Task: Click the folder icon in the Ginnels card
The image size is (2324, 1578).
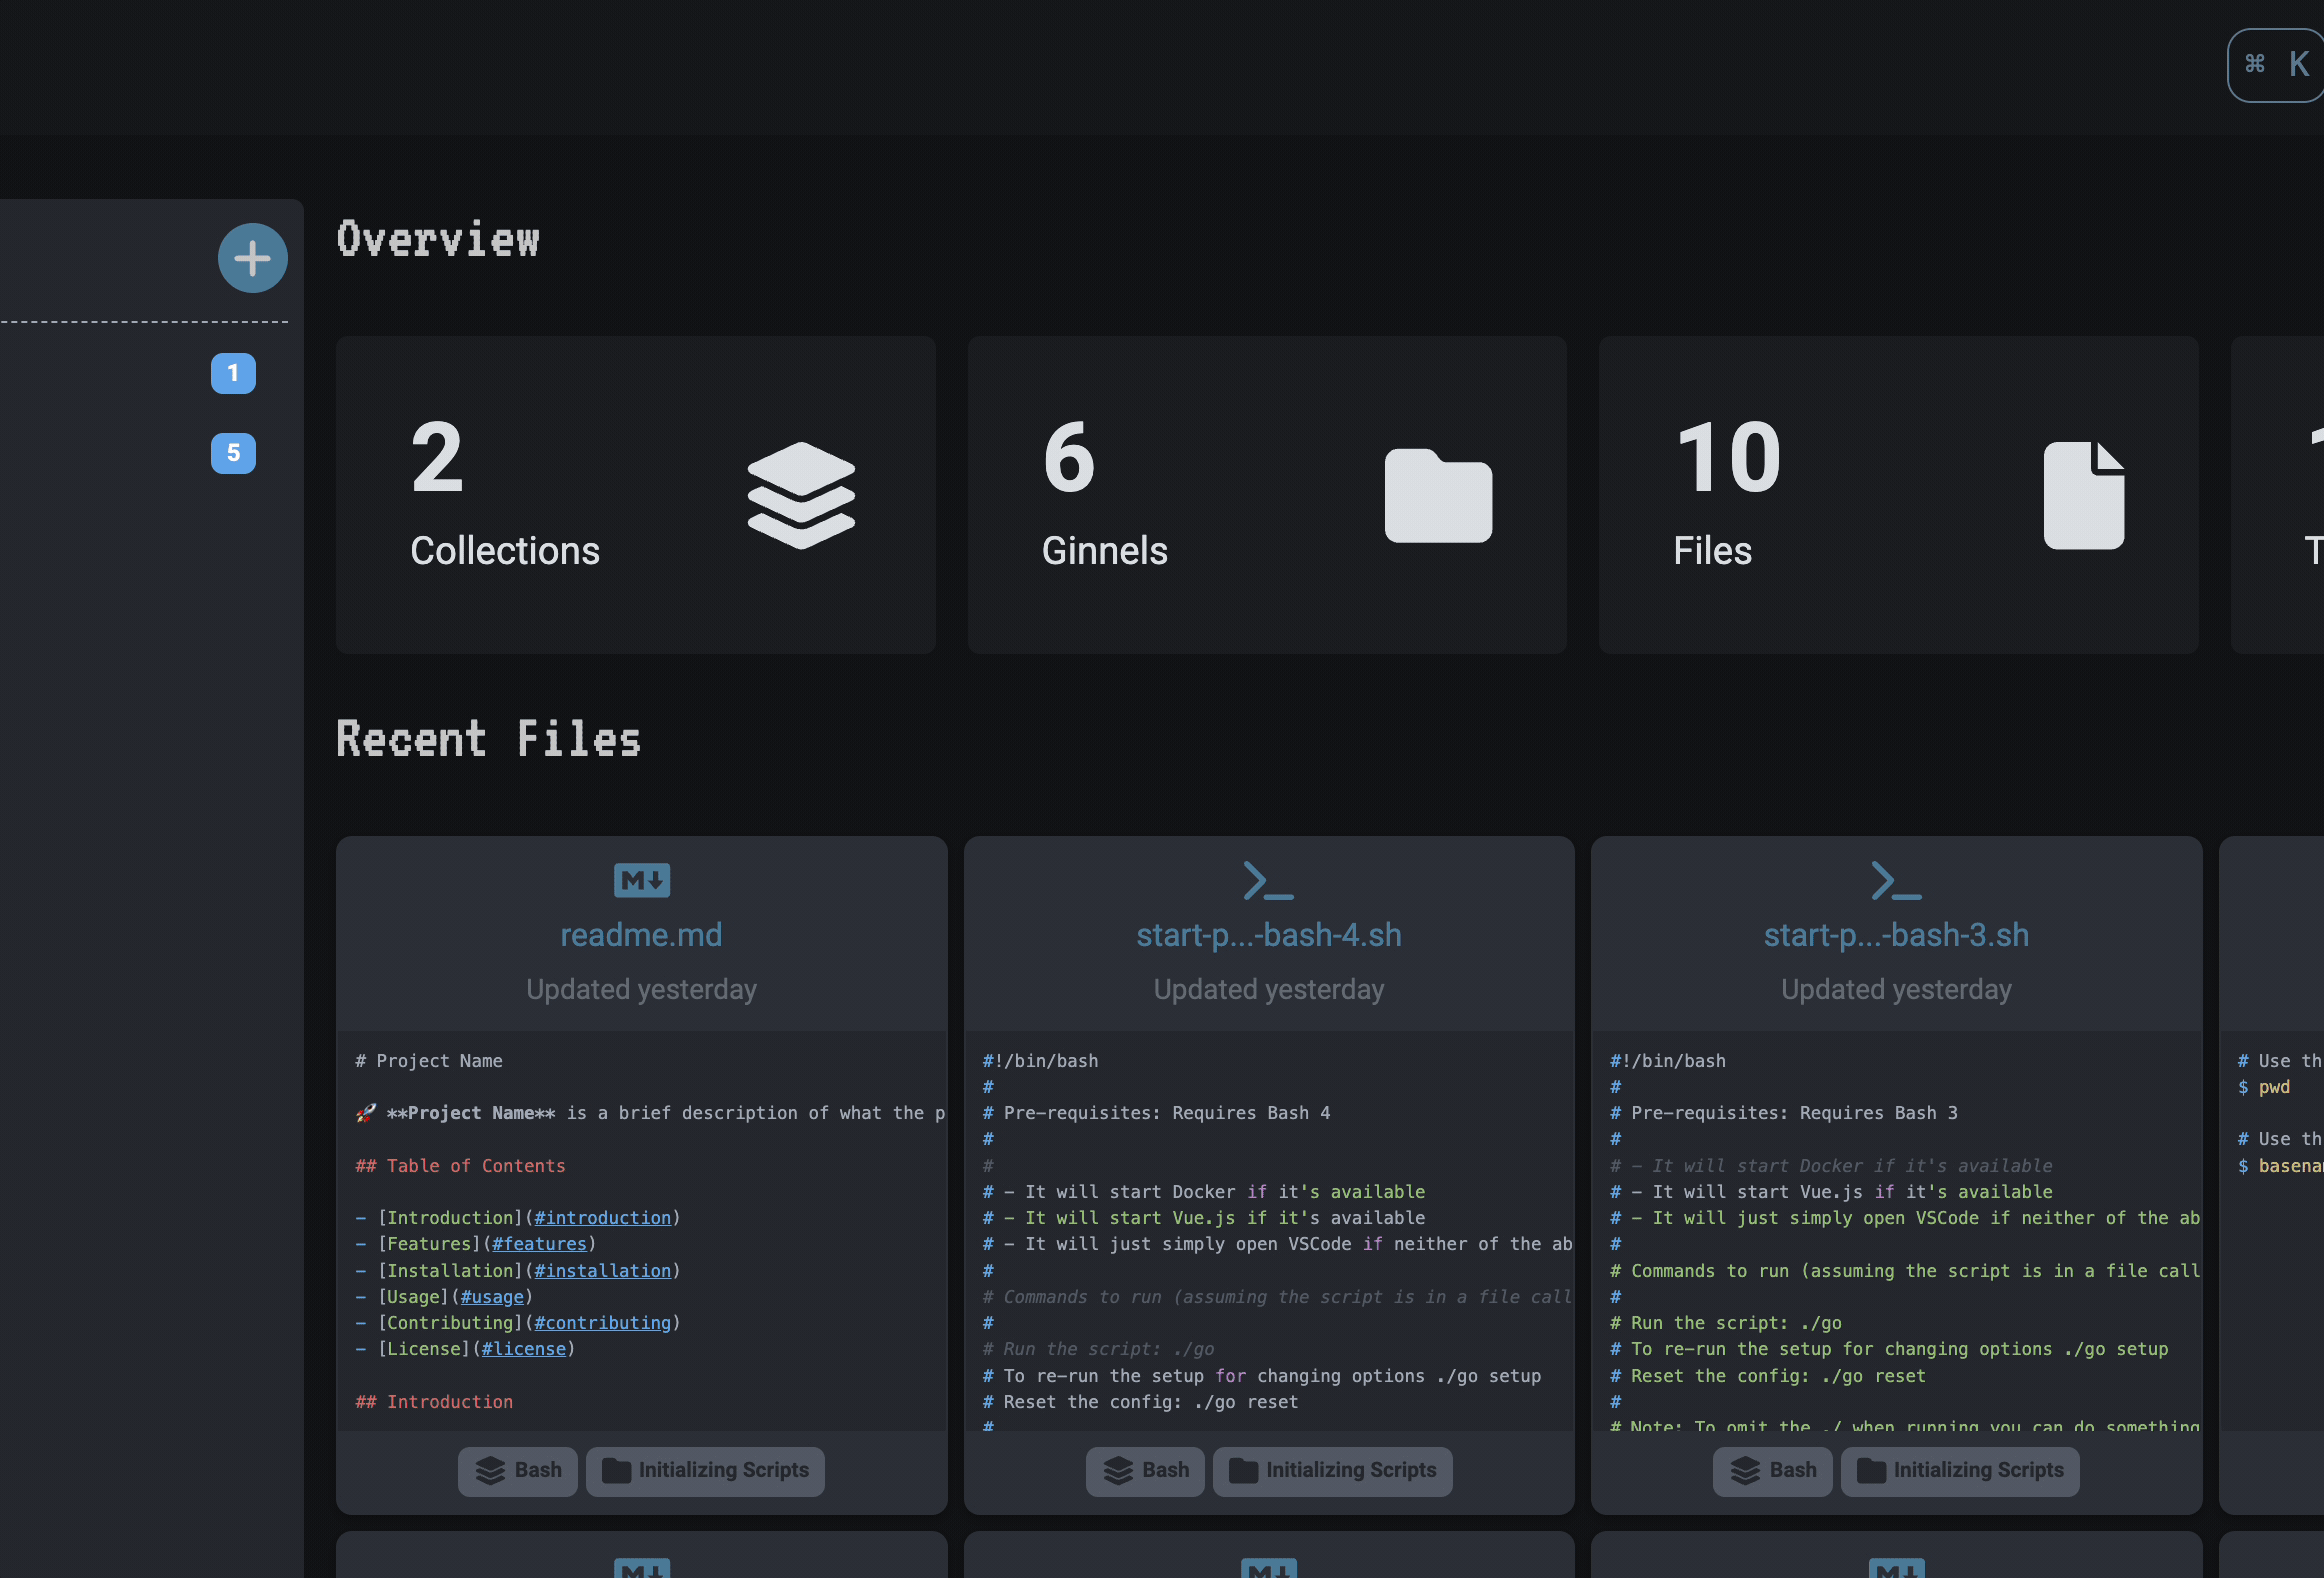Action: [1438, 497]
